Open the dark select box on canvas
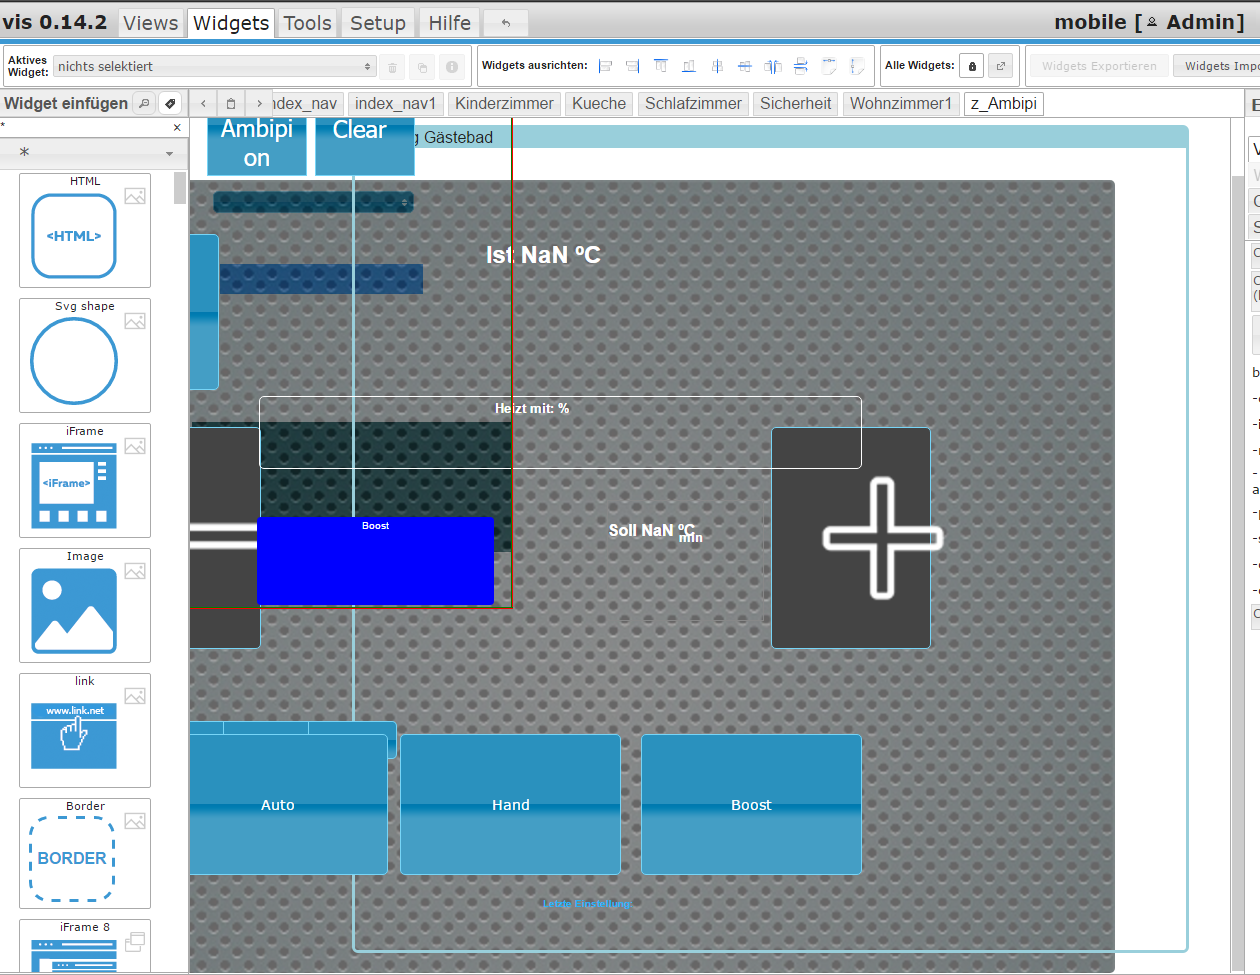 (x=313, y=202)
